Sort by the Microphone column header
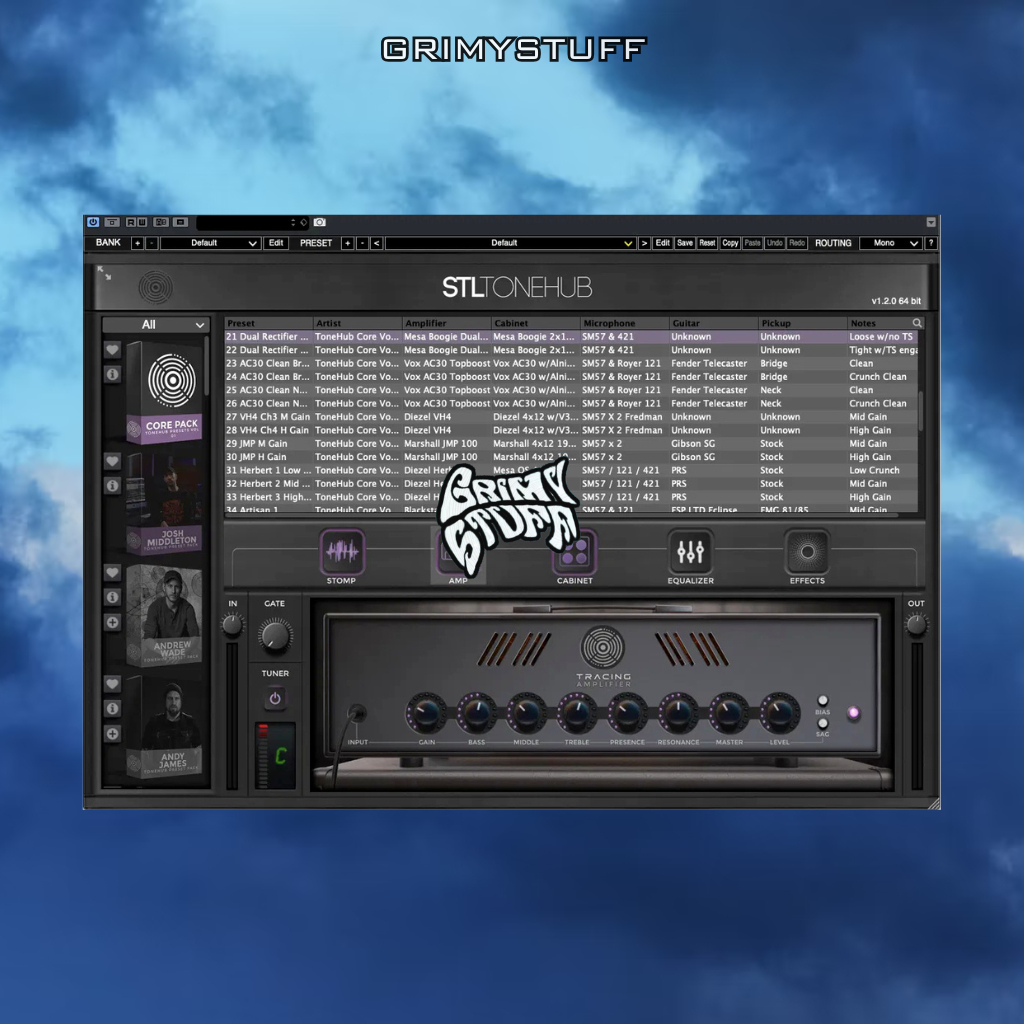 (x=625, y=323)
